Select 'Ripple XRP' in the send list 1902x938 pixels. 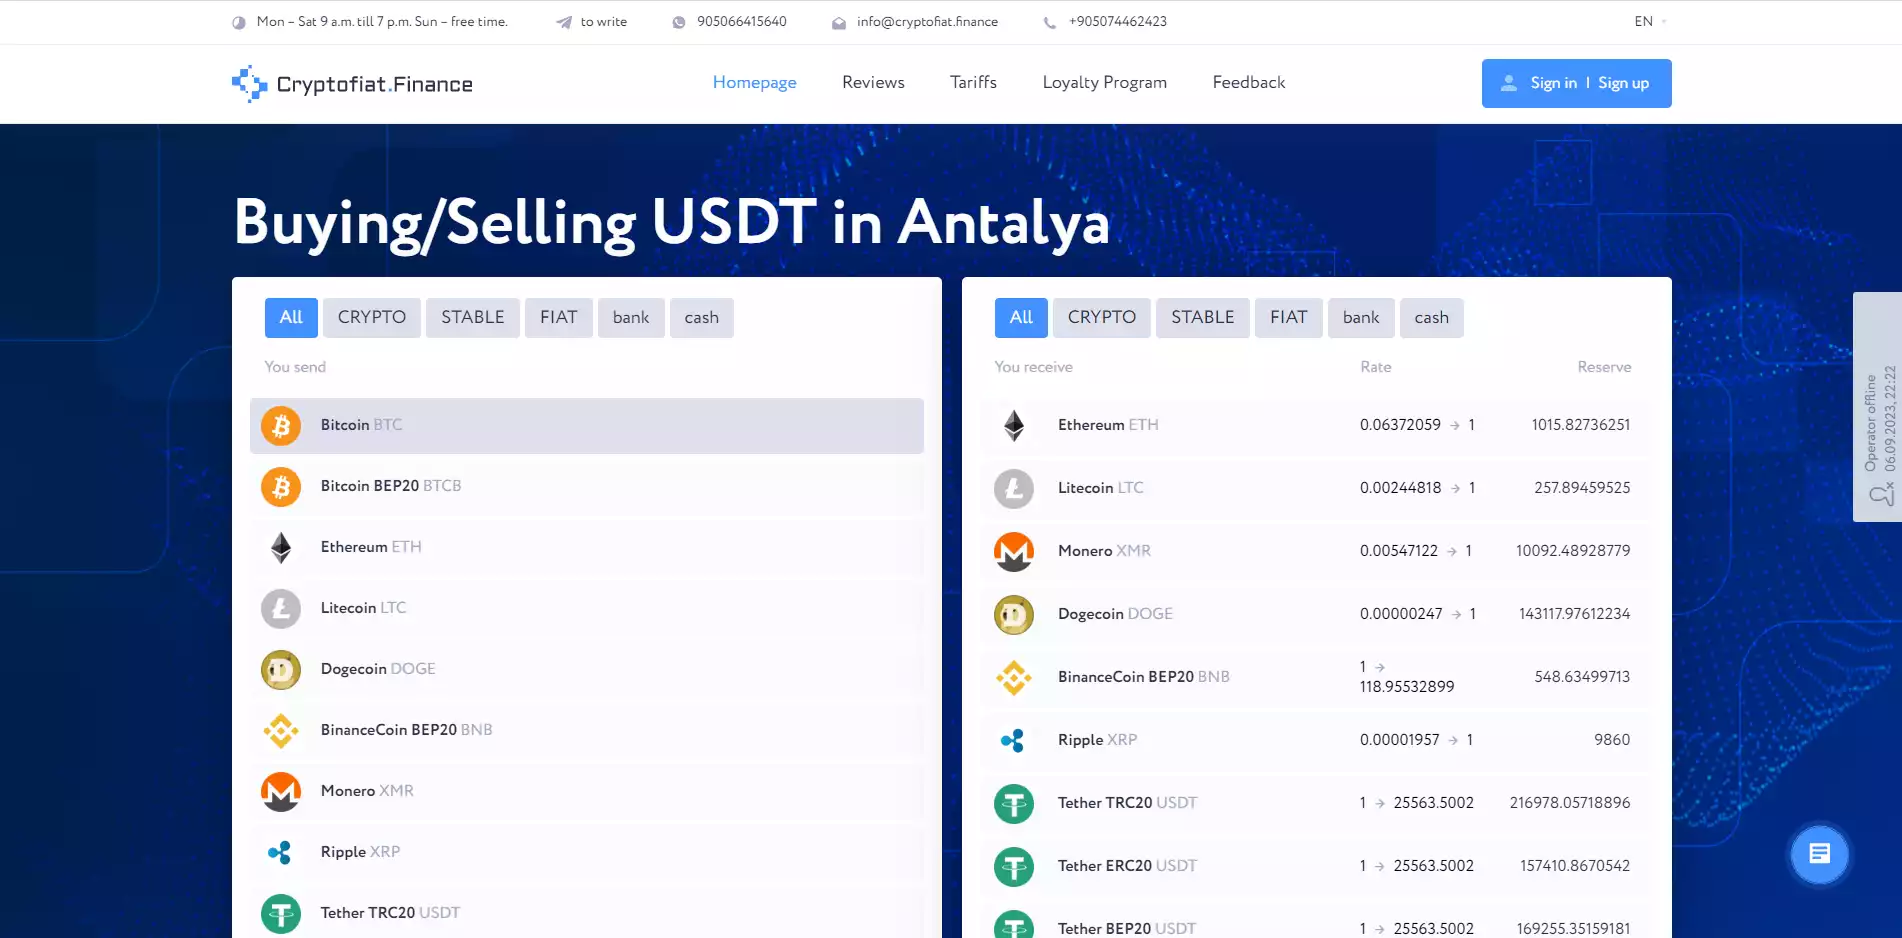pos(587,853)
